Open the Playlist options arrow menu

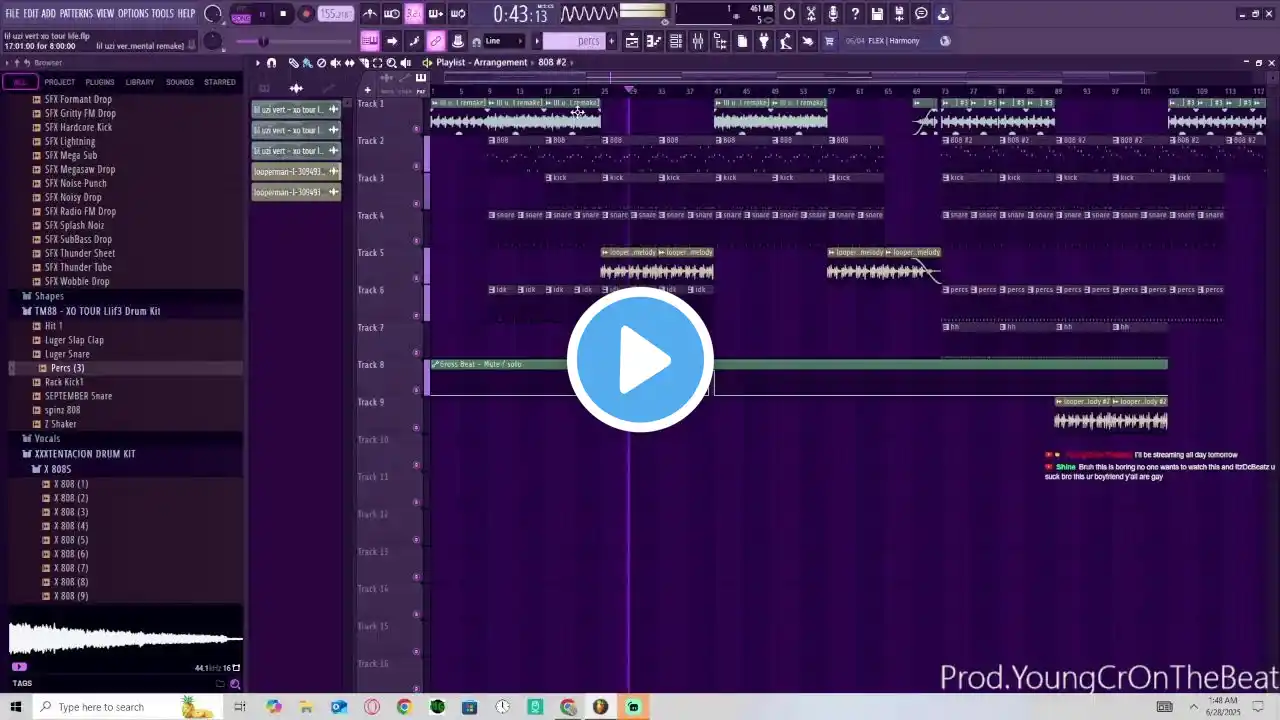pos(258,63)
